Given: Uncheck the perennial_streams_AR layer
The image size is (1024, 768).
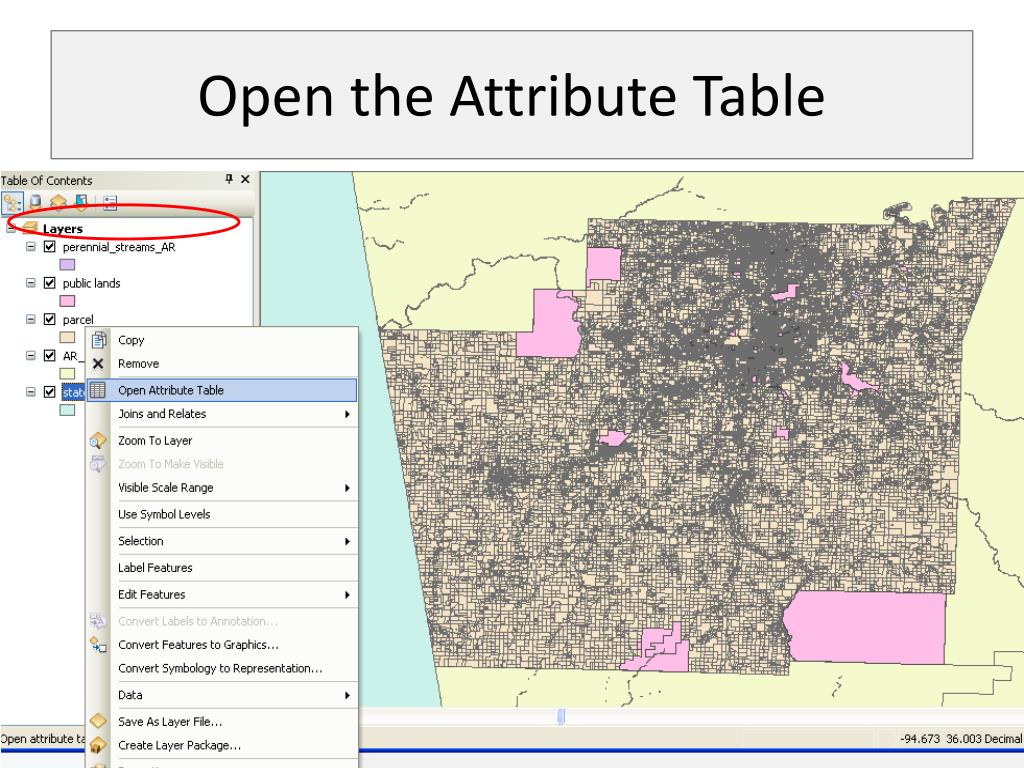Looking at the screenshot, I should (50, 247).
